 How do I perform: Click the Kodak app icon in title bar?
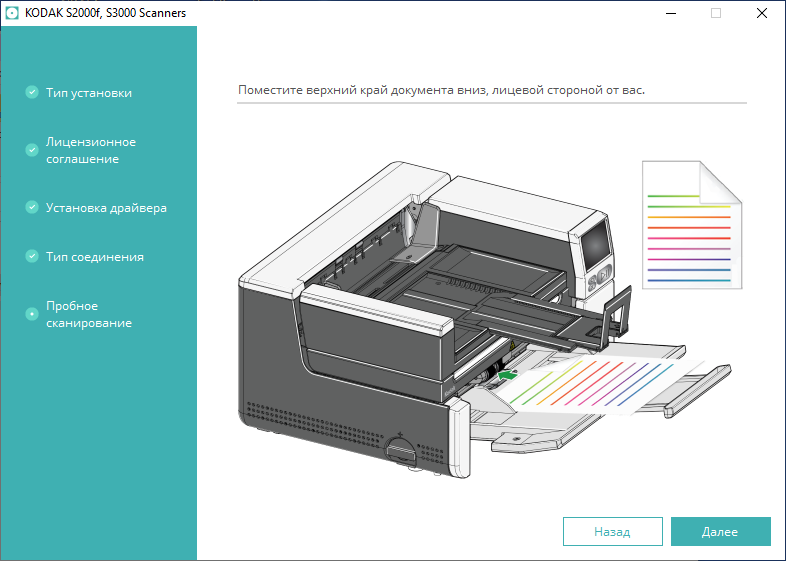tap(12, 13)
